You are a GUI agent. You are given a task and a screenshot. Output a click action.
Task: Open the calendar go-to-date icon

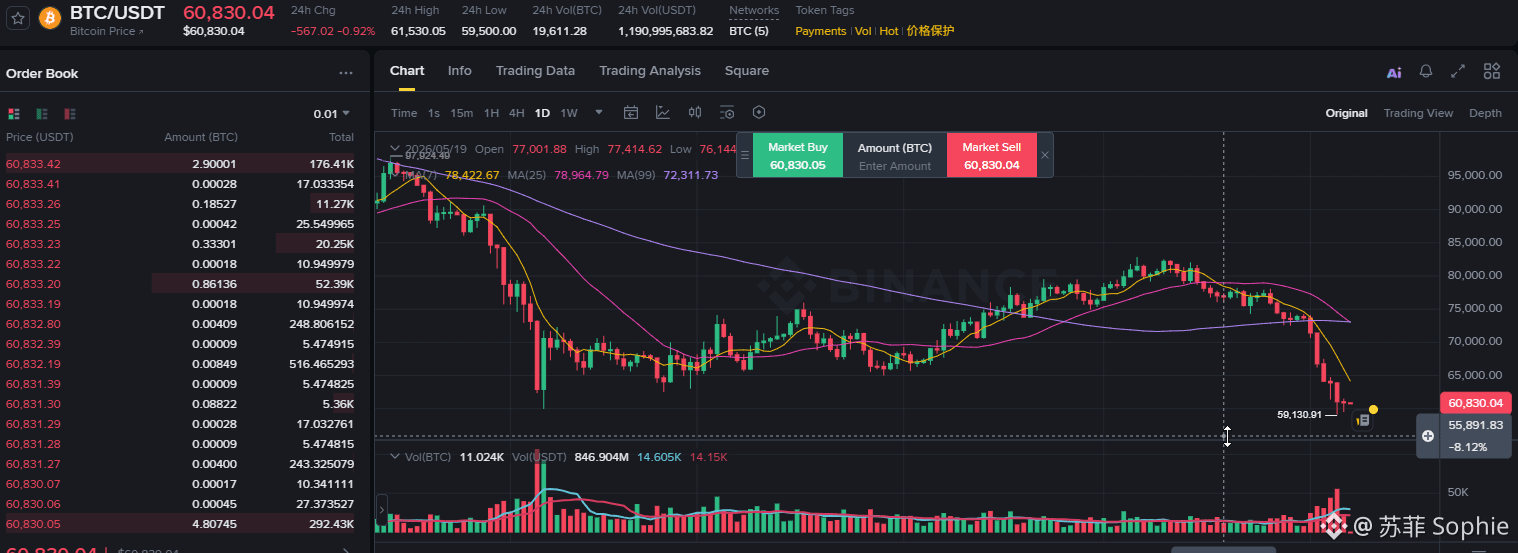(x=631, y=112)
